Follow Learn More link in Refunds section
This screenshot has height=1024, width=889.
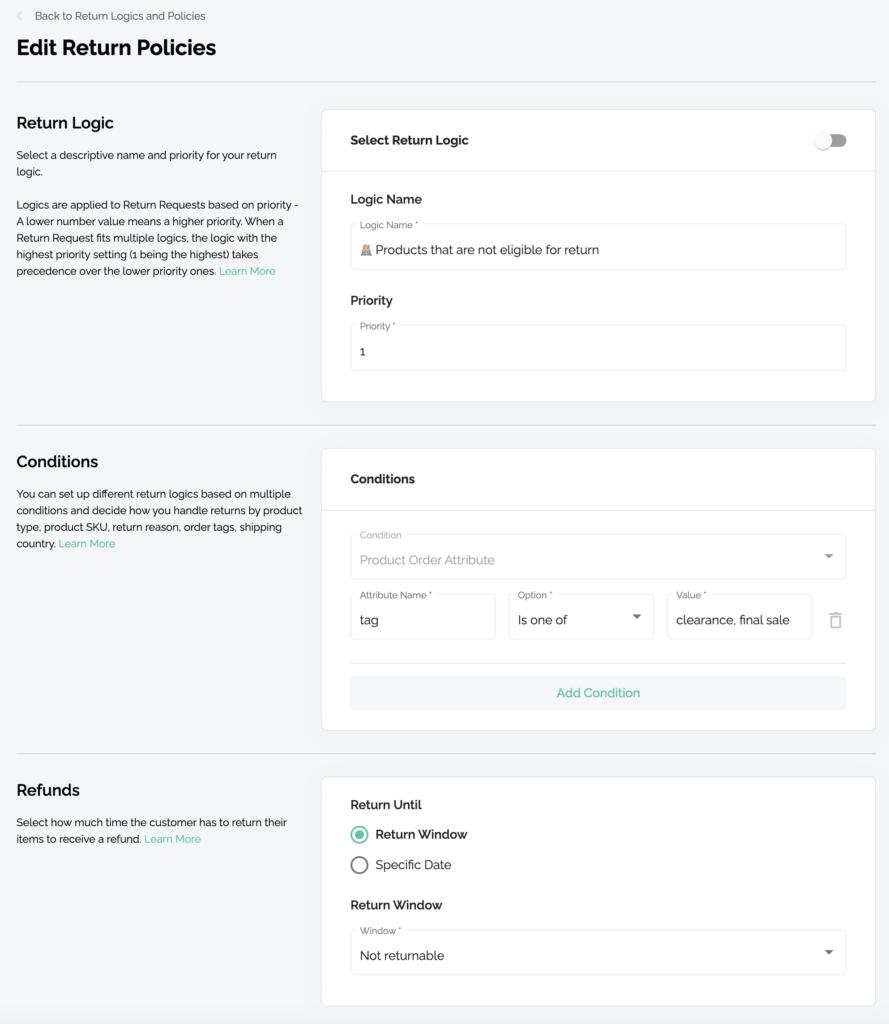(172, 839)
